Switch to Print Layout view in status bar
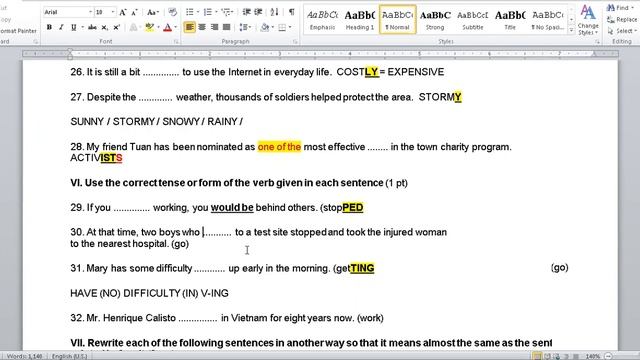The image size is (640, 360). point(537,356)
